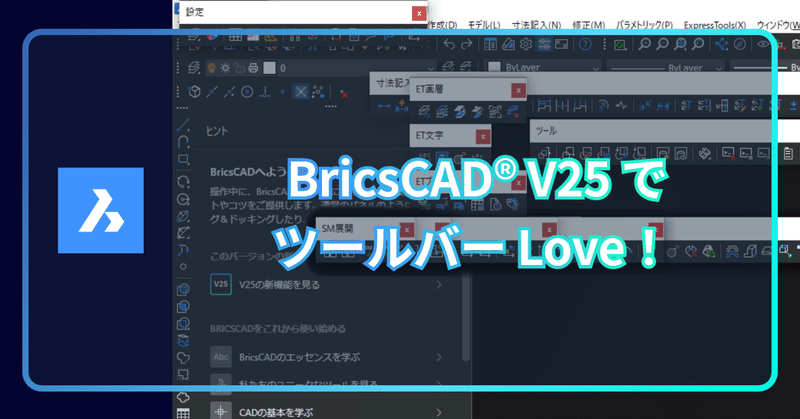Viewport: 800px width, 419px height.
Task: Expand the V25の新機能を見る chevron
Action: [439, 284]
